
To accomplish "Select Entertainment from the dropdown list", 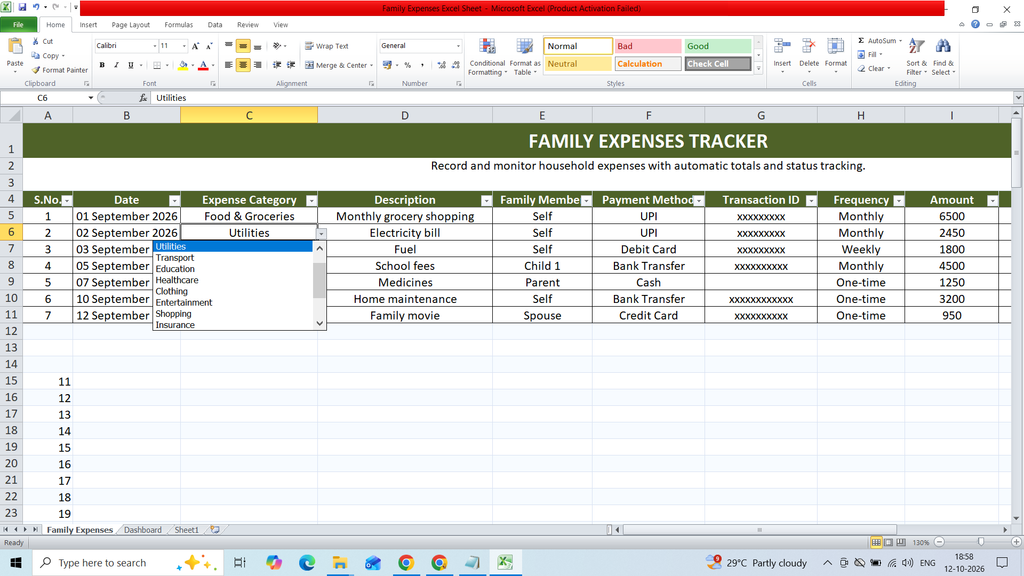I will (184, 302).
